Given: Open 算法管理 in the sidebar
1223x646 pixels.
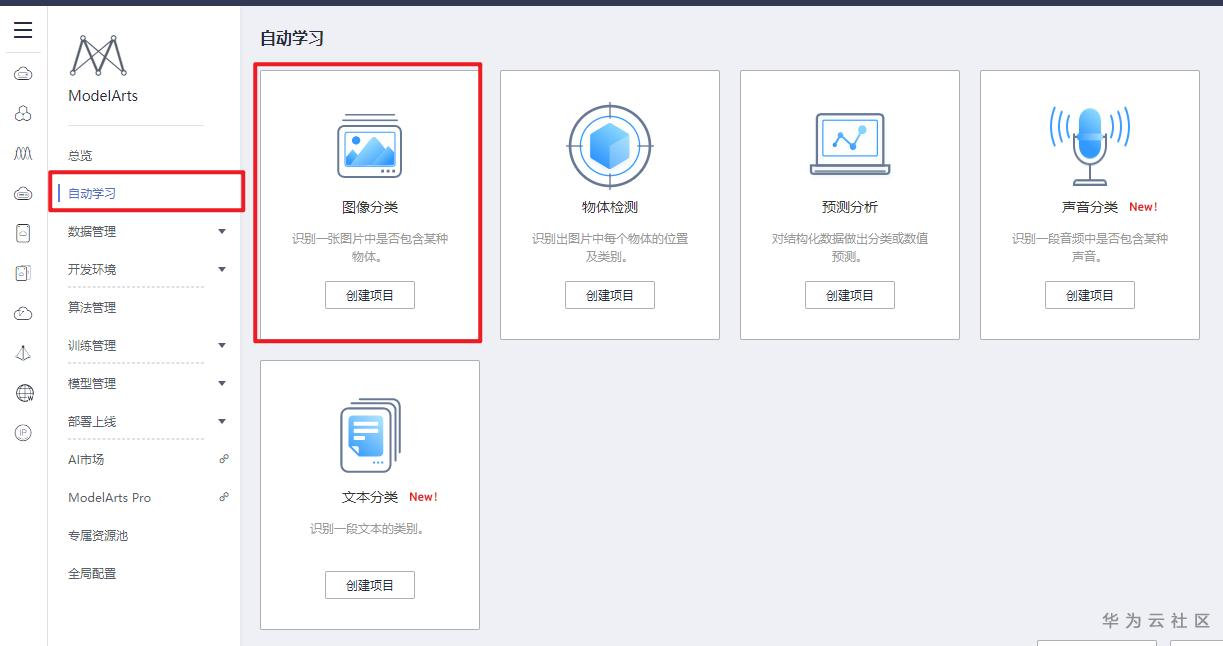Looking at the screenshot, I should point(92,307).
